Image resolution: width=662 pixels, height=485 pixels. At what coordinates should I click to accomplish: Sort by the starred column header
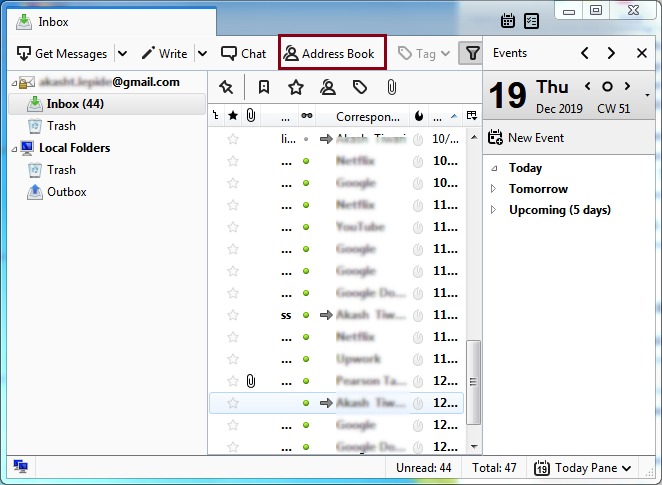point(233,116)
